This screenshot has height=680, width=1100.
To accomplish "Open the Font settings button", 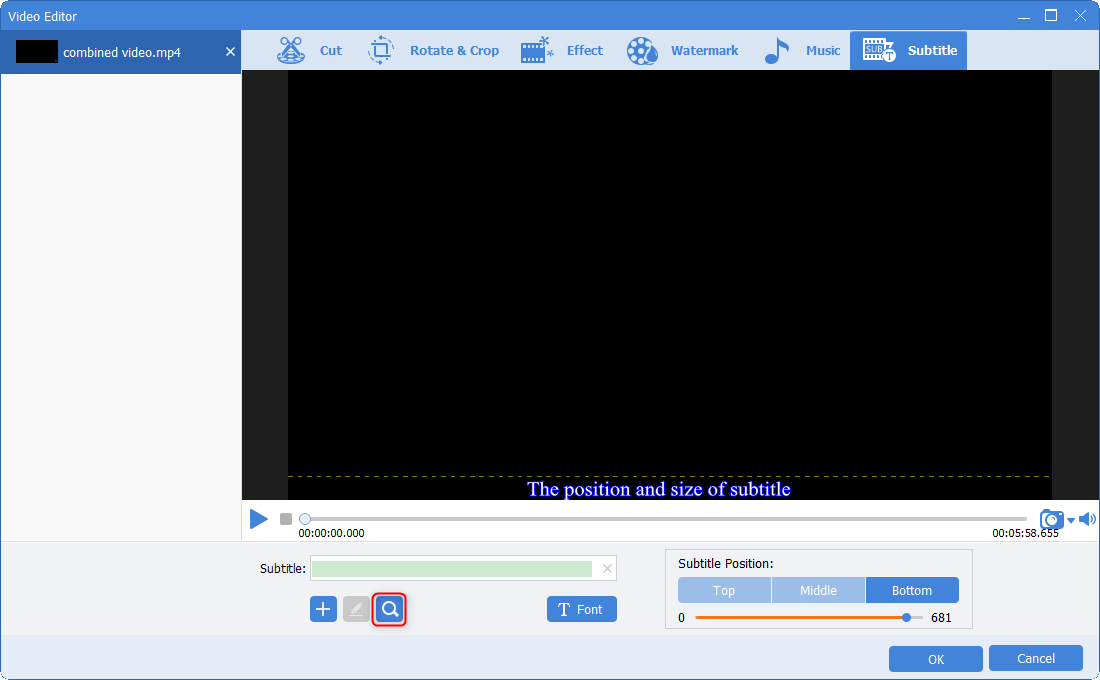I will [x=582, y=609].
